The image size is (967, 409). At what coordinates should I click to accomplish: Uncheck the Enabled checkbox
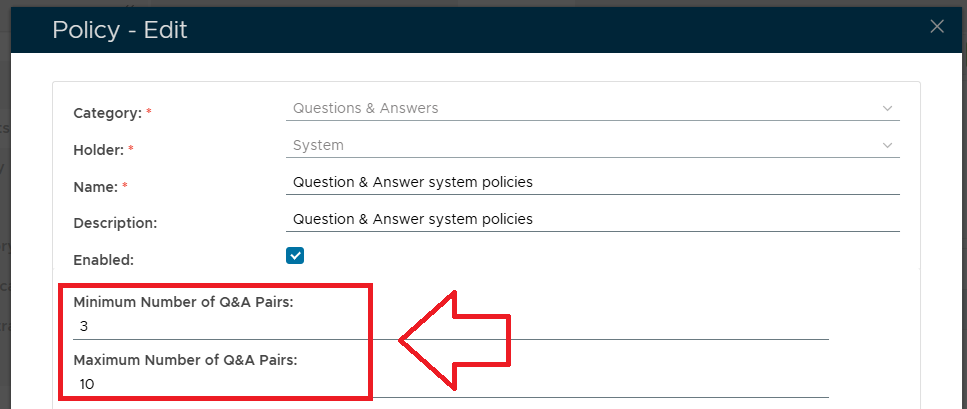tap(295, 256)
